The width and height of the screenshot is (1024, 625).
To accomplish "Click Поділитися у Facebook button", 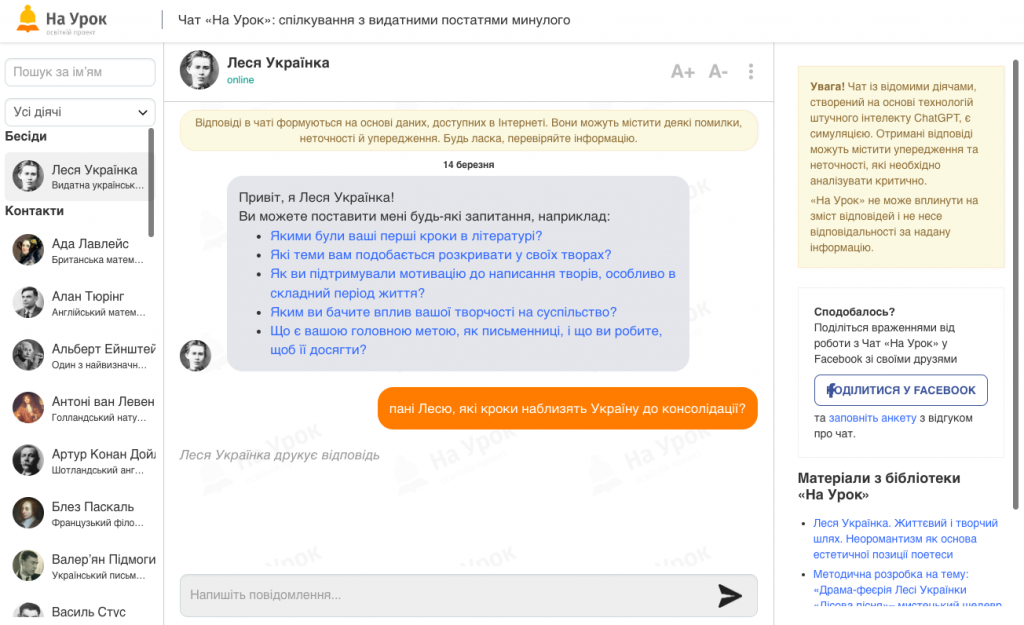I will (x=901, y=390).
